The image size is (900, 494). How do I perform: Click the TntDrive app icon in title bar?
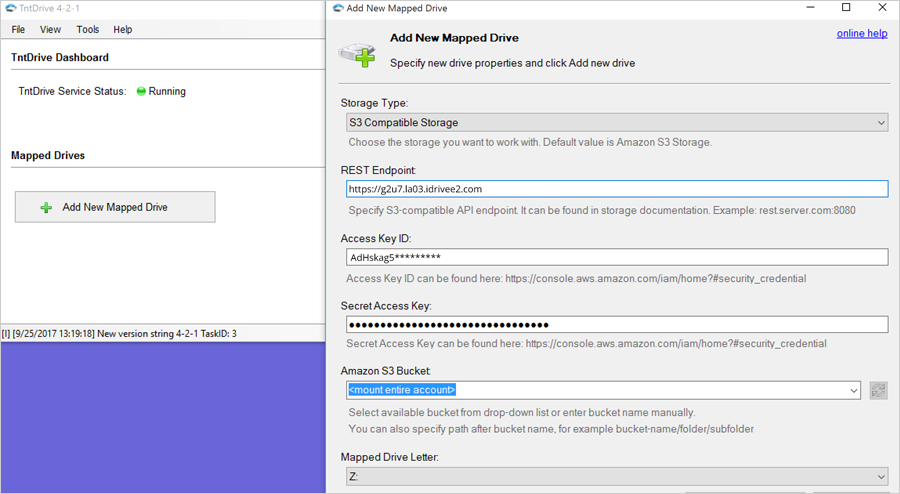point(10,8)
